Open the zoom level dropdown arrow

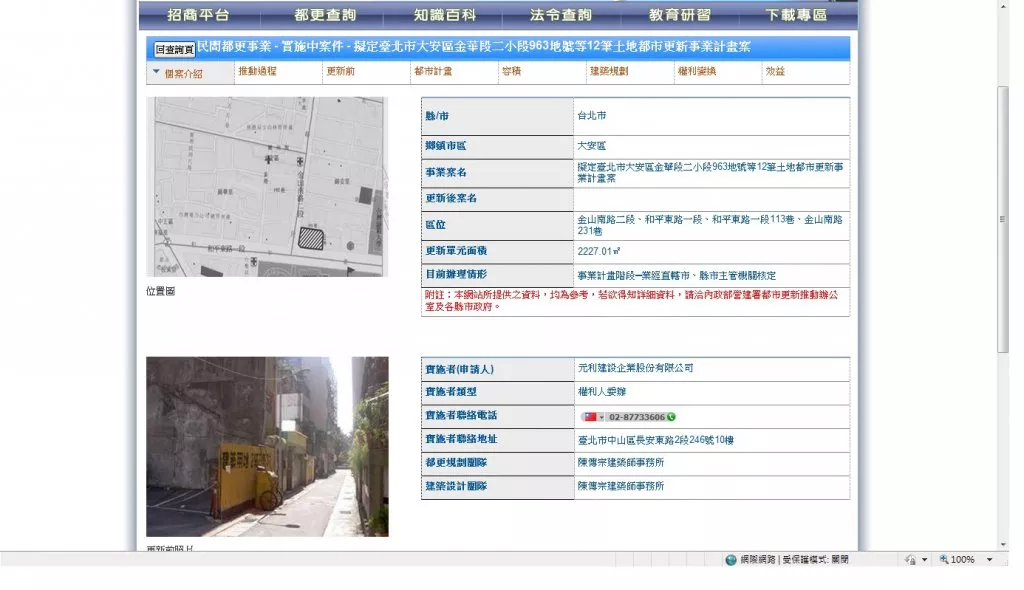989,560
